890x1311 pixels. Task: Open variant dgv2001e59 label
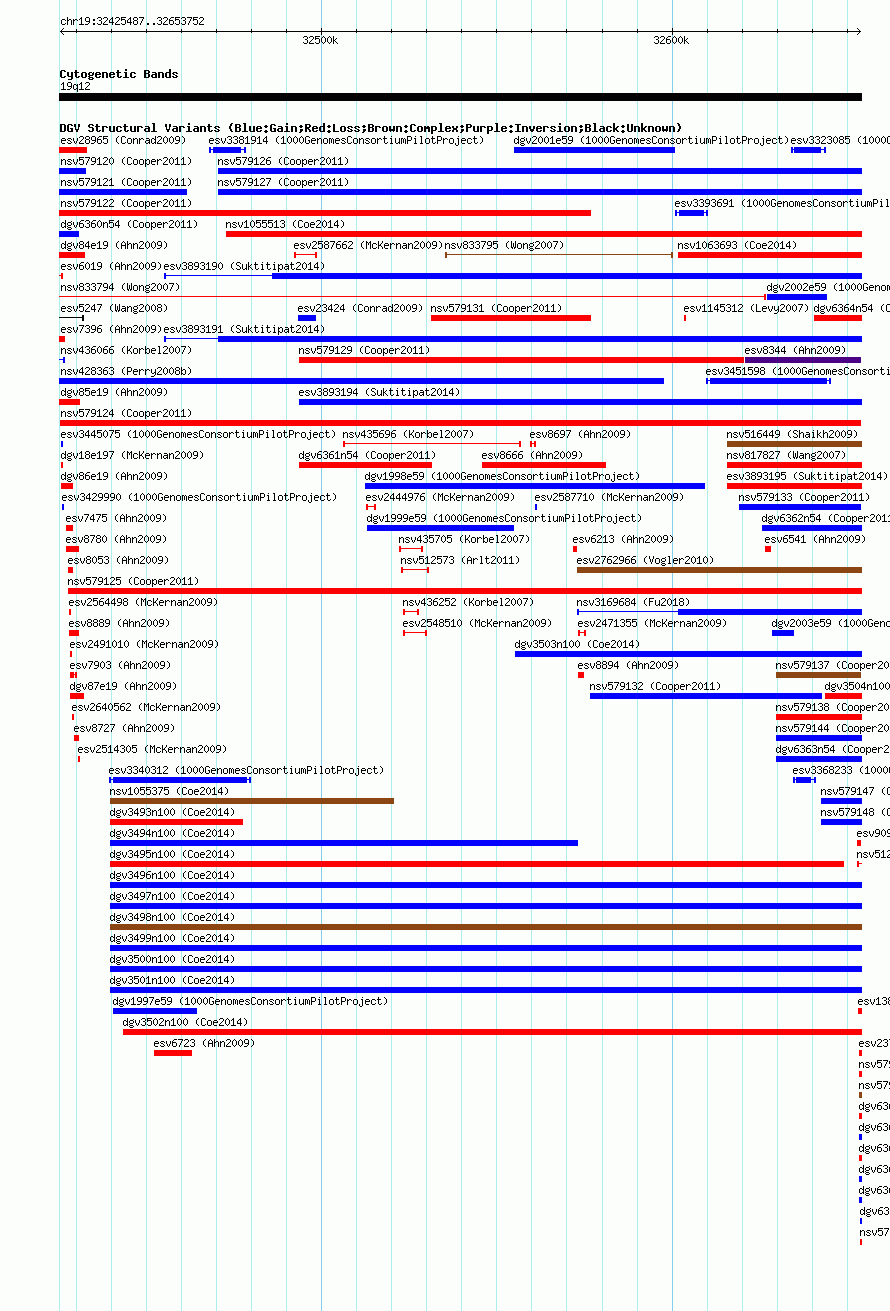coord(651,140)
